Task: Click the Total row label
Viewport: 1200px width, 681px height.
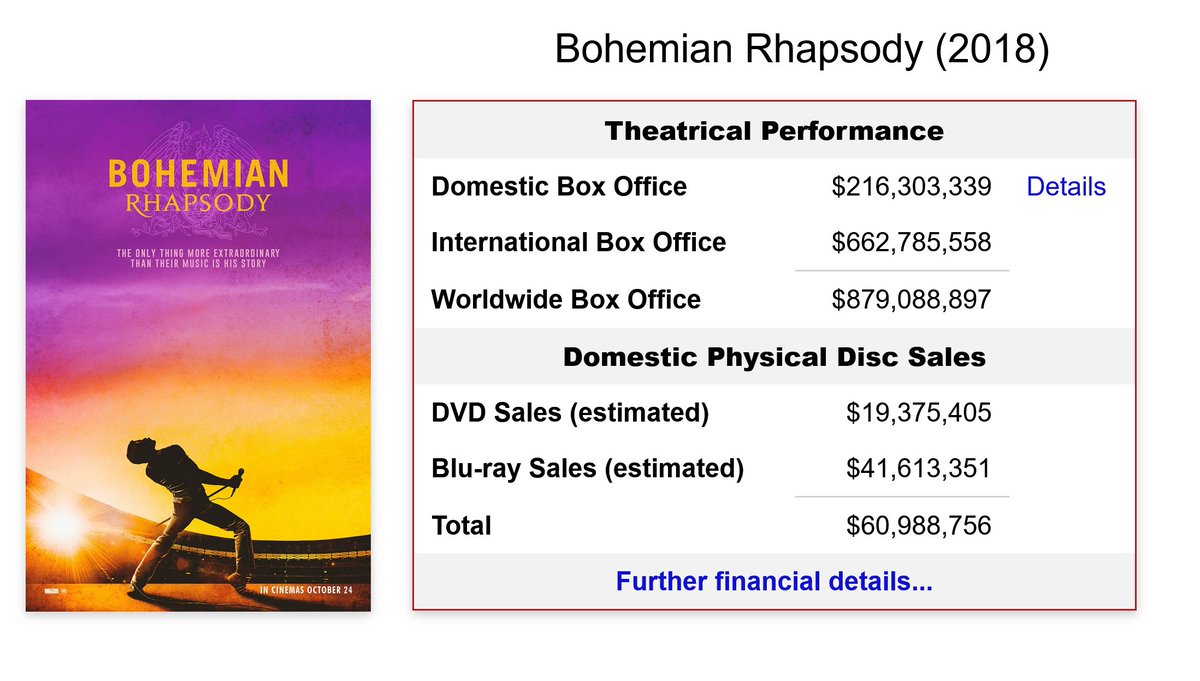Action: point(461,525)
